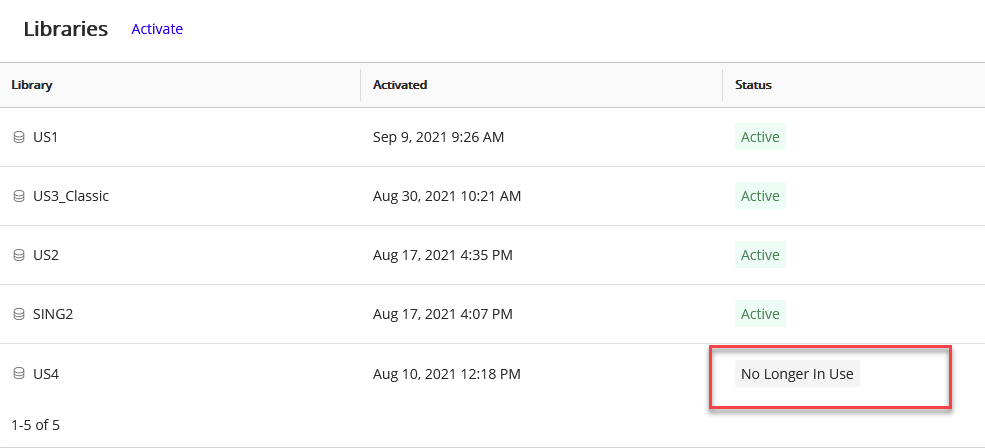Click the 1-5 of 5 pagination text
Screen dimensions: 985x448
pos(35,425)
